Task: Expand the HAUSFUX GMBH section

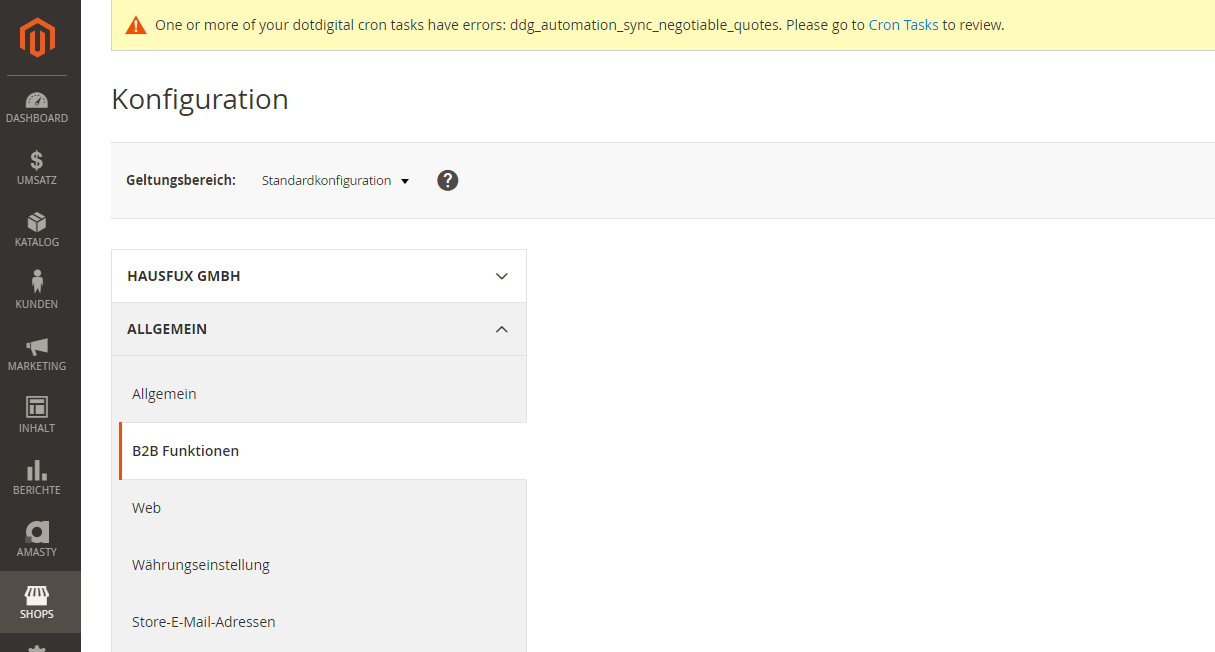Action: [318, 275]
